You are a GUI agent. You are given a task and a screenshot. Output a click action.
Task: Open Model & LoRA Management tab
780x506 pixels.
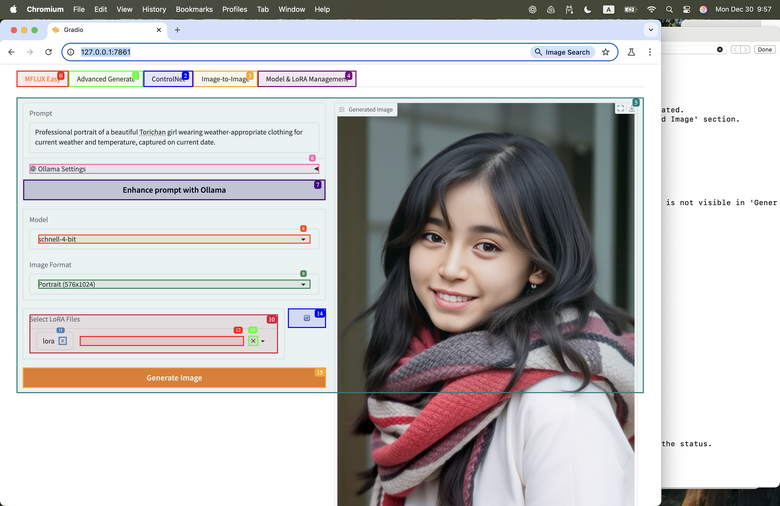[307, 79]
